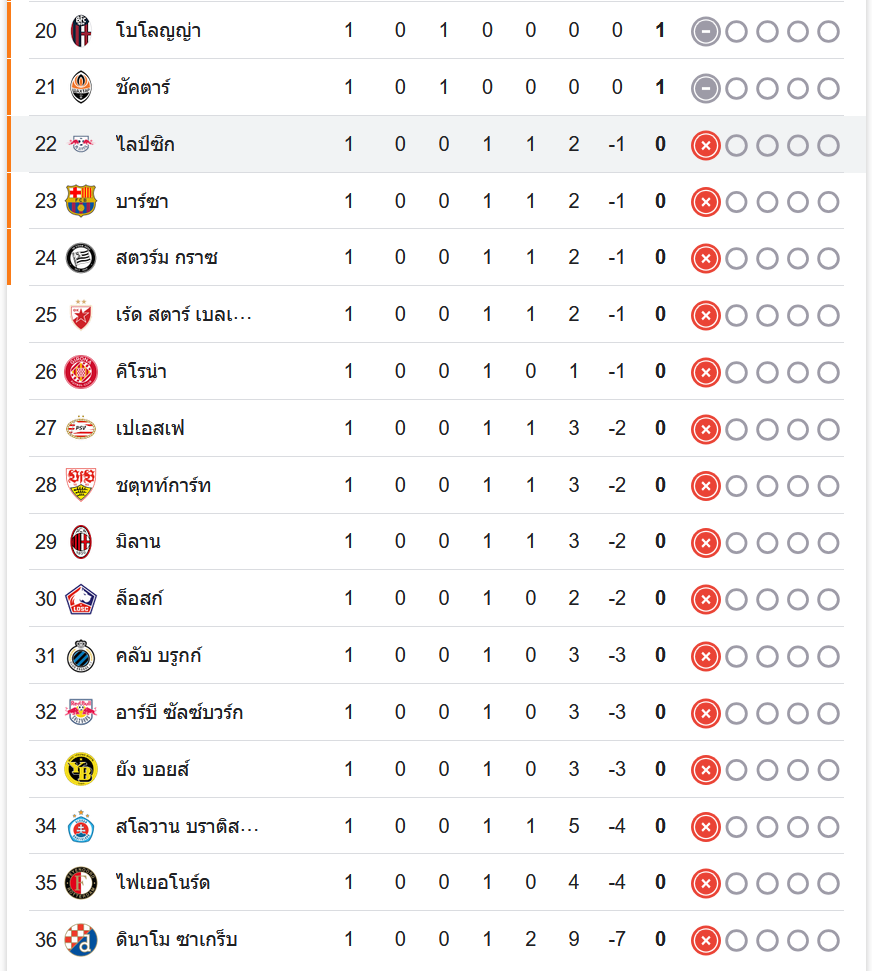The width and height of the screenshot is (872, 971).
Task: Click the VfB Stuttgart crest icon
Action: 81,485
